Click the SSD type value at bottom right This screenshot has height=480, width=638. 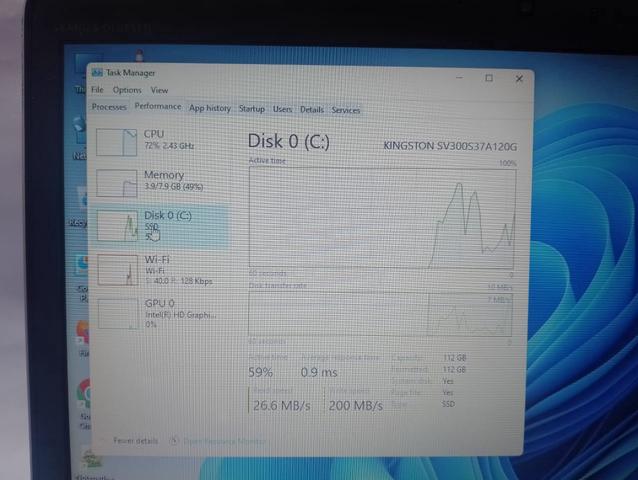point(448,404)
